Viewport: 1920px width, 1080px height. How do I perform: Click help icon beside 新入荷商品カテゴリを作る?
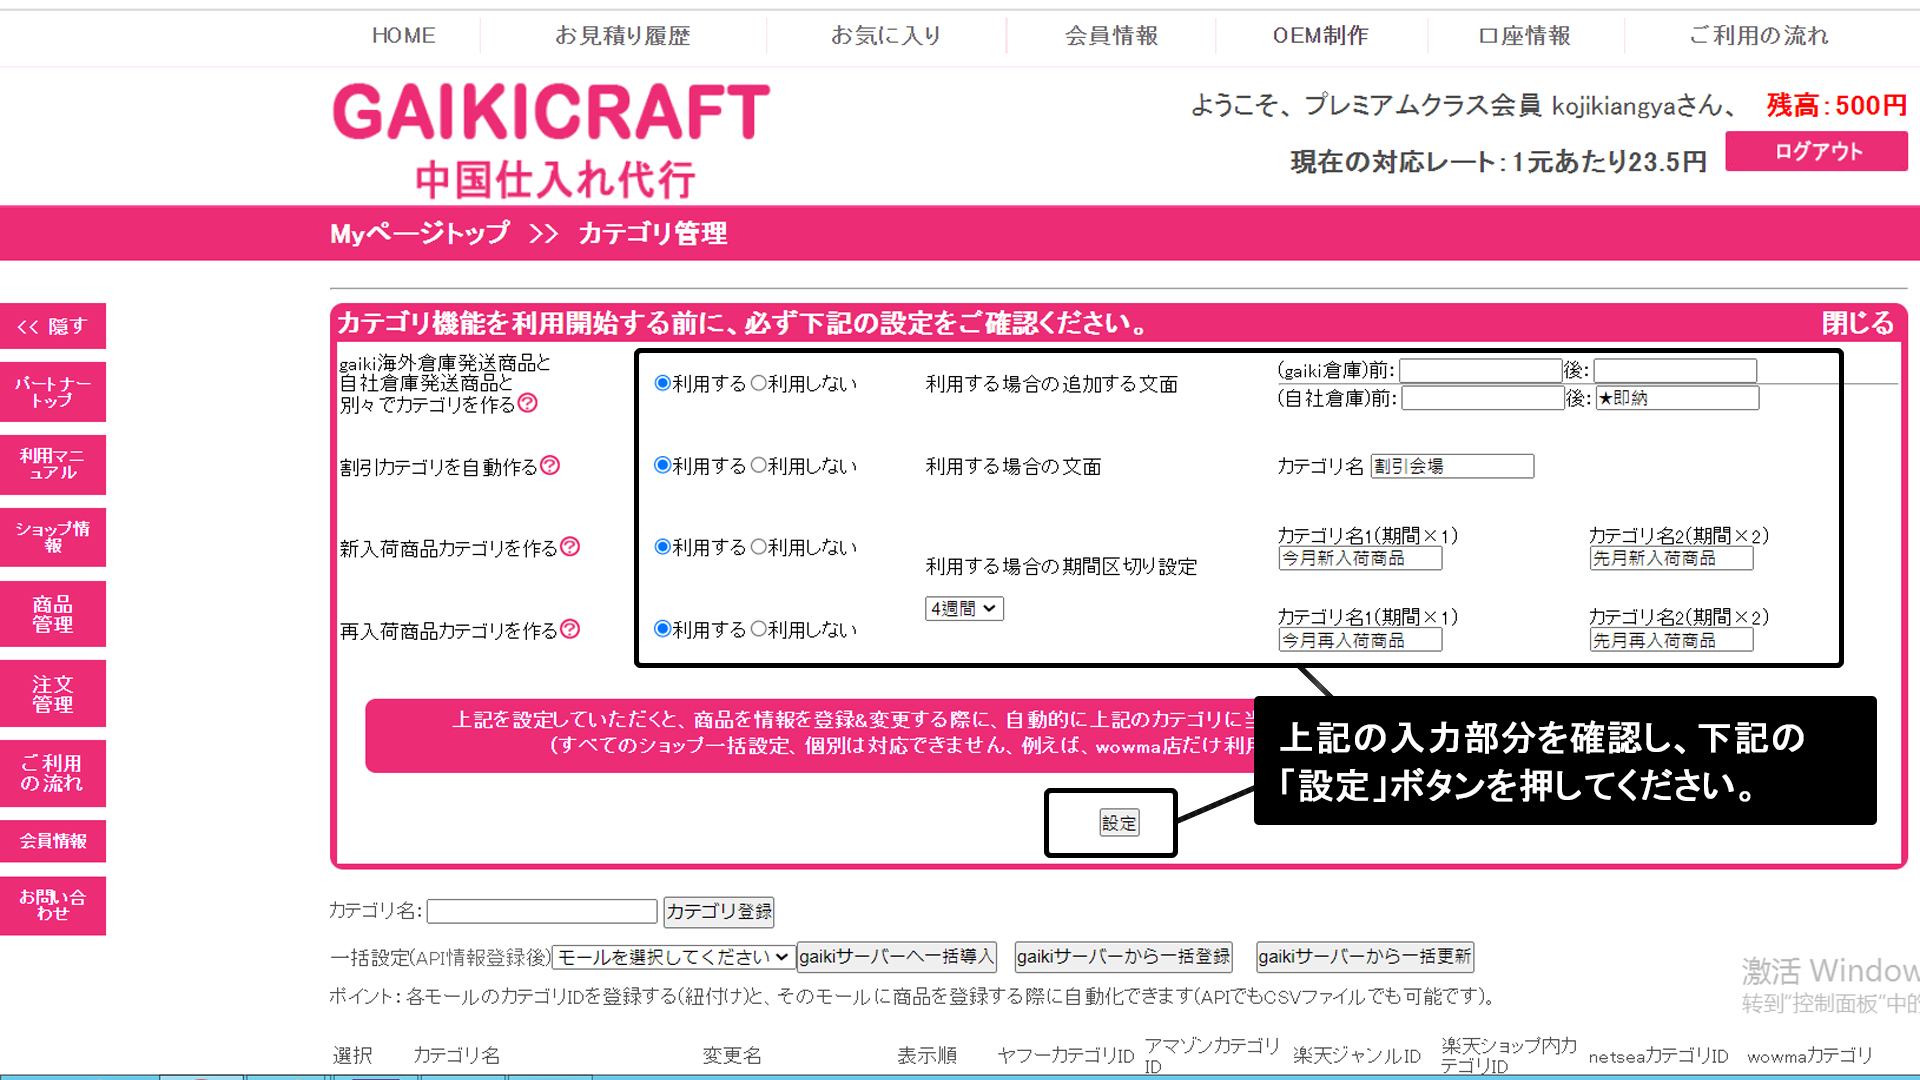(x=570, y=546)
